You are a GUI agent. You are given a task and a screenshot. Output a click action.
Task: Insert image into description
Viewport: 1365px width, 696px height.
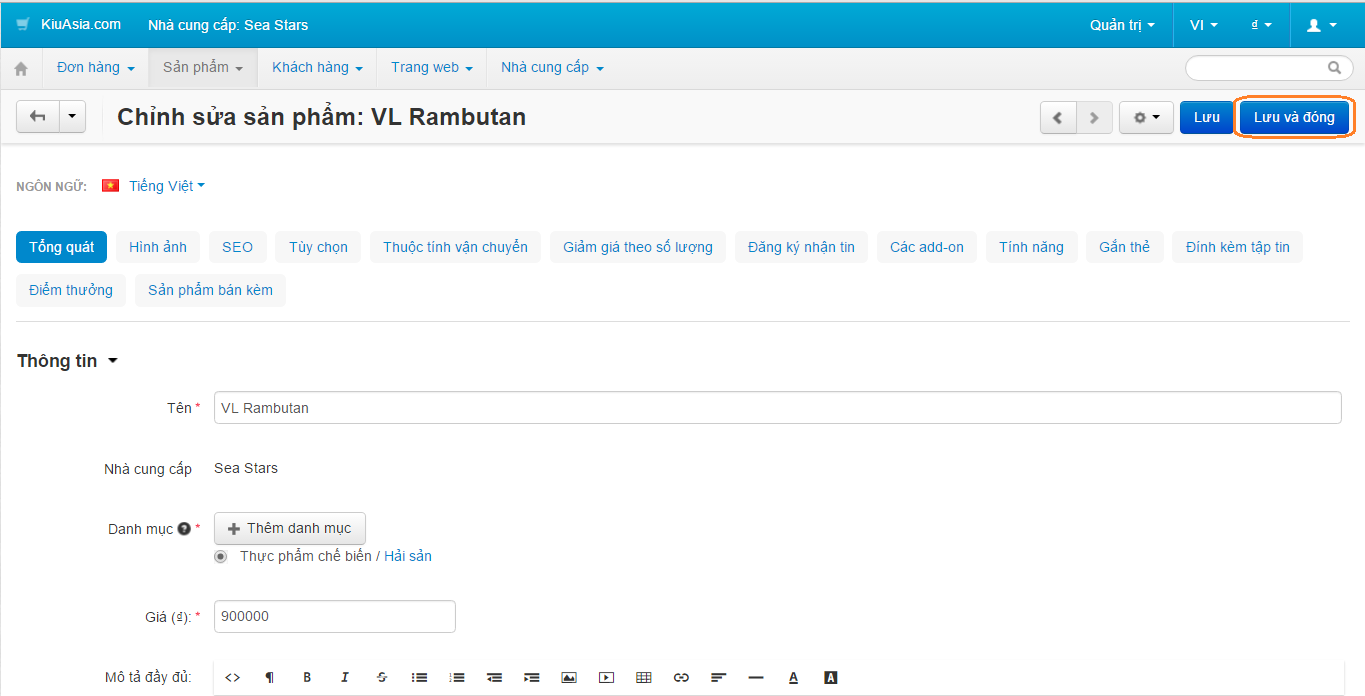[x=569, y=677]
